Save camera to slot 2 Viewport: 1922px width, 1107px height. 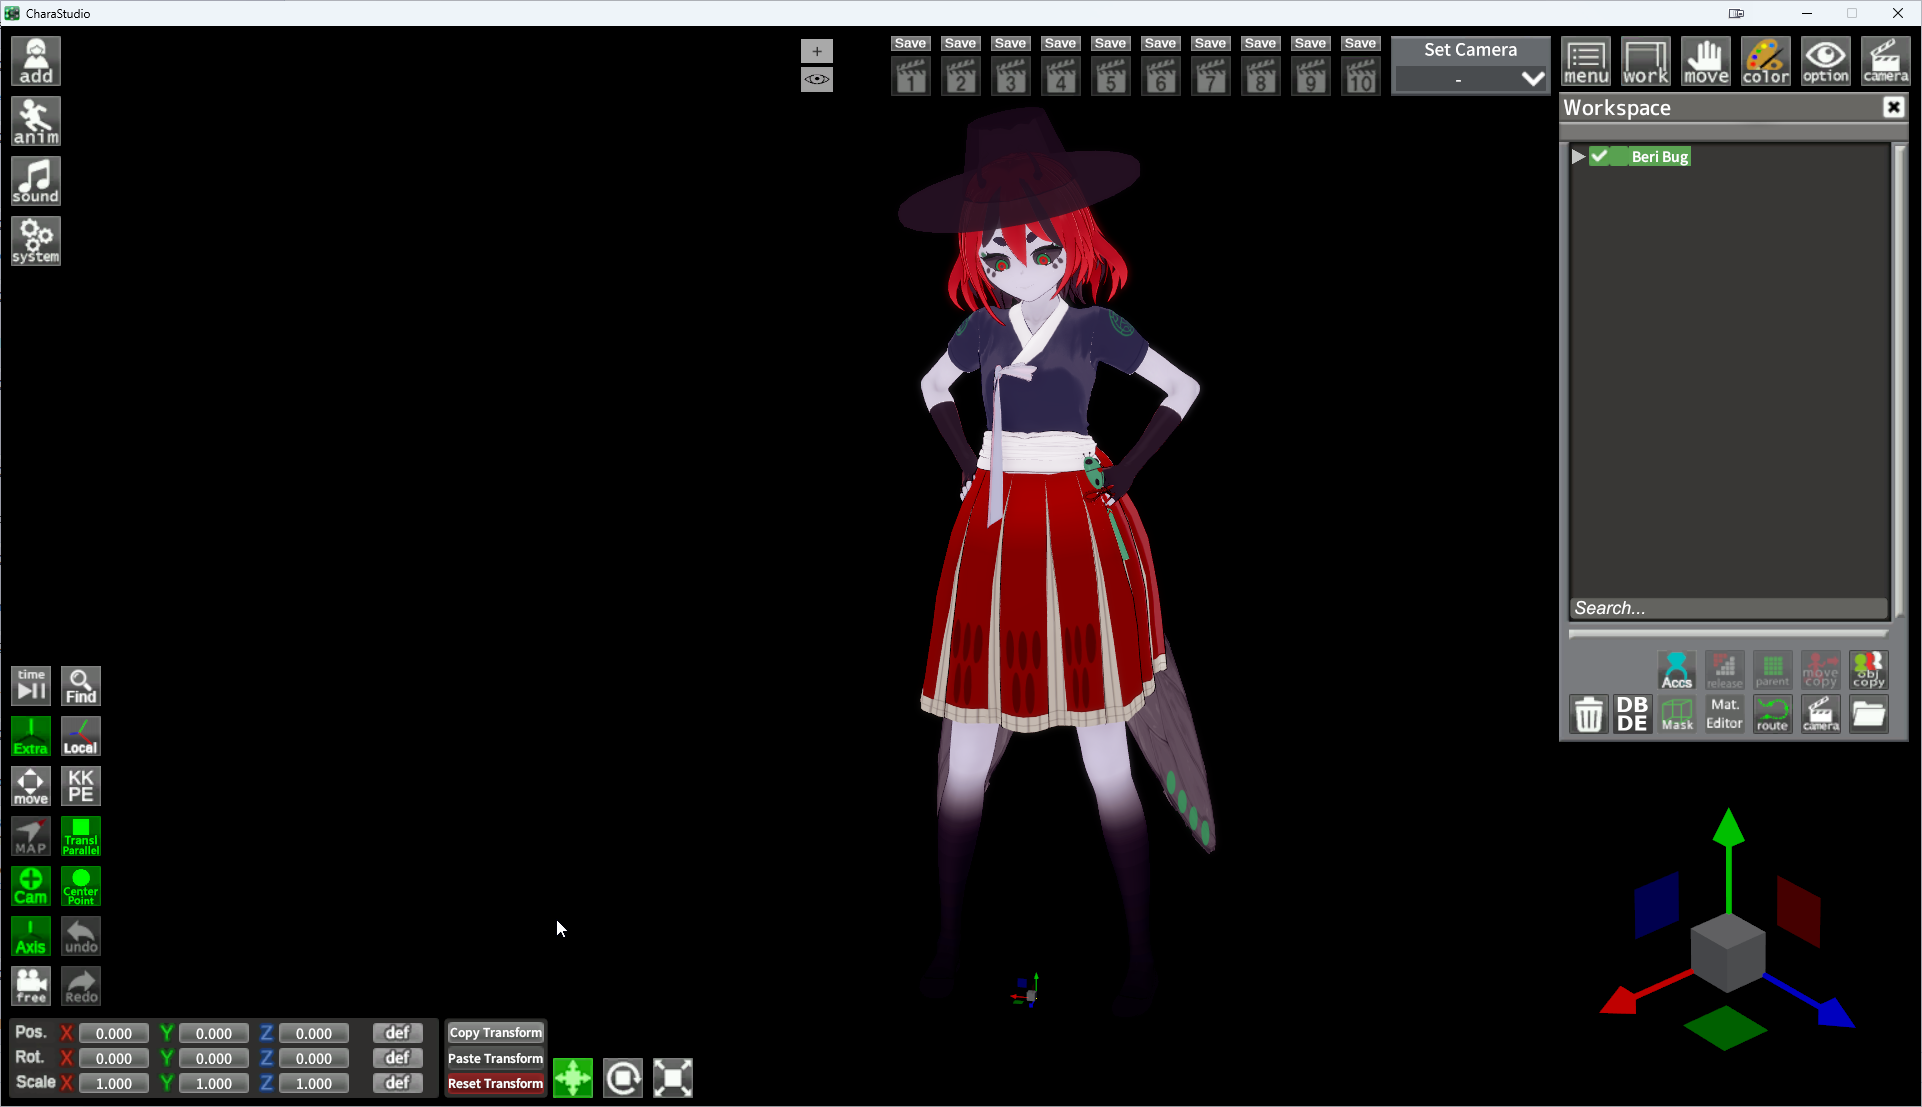coord(960,43)
